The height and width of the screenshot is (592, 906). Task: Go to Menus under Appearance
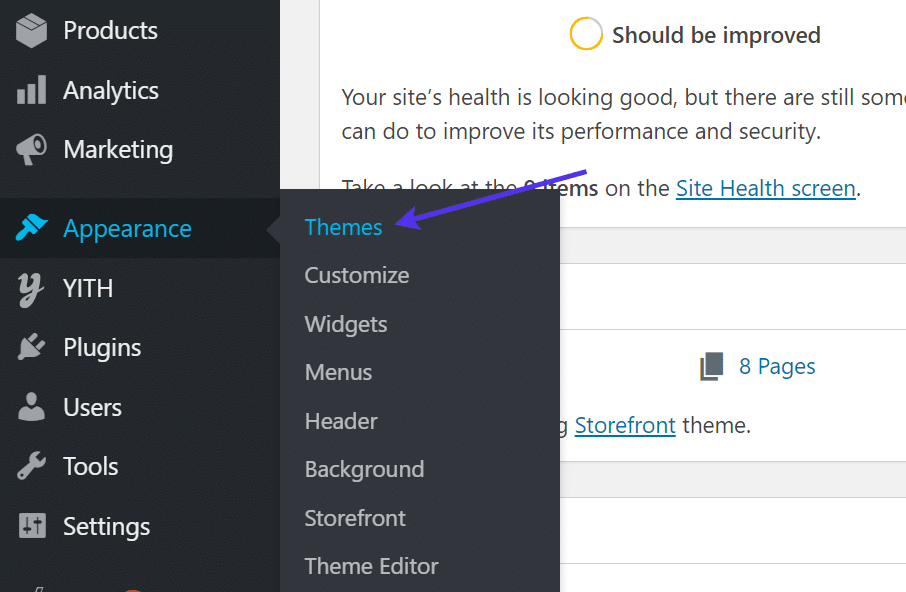coord(338,373)
